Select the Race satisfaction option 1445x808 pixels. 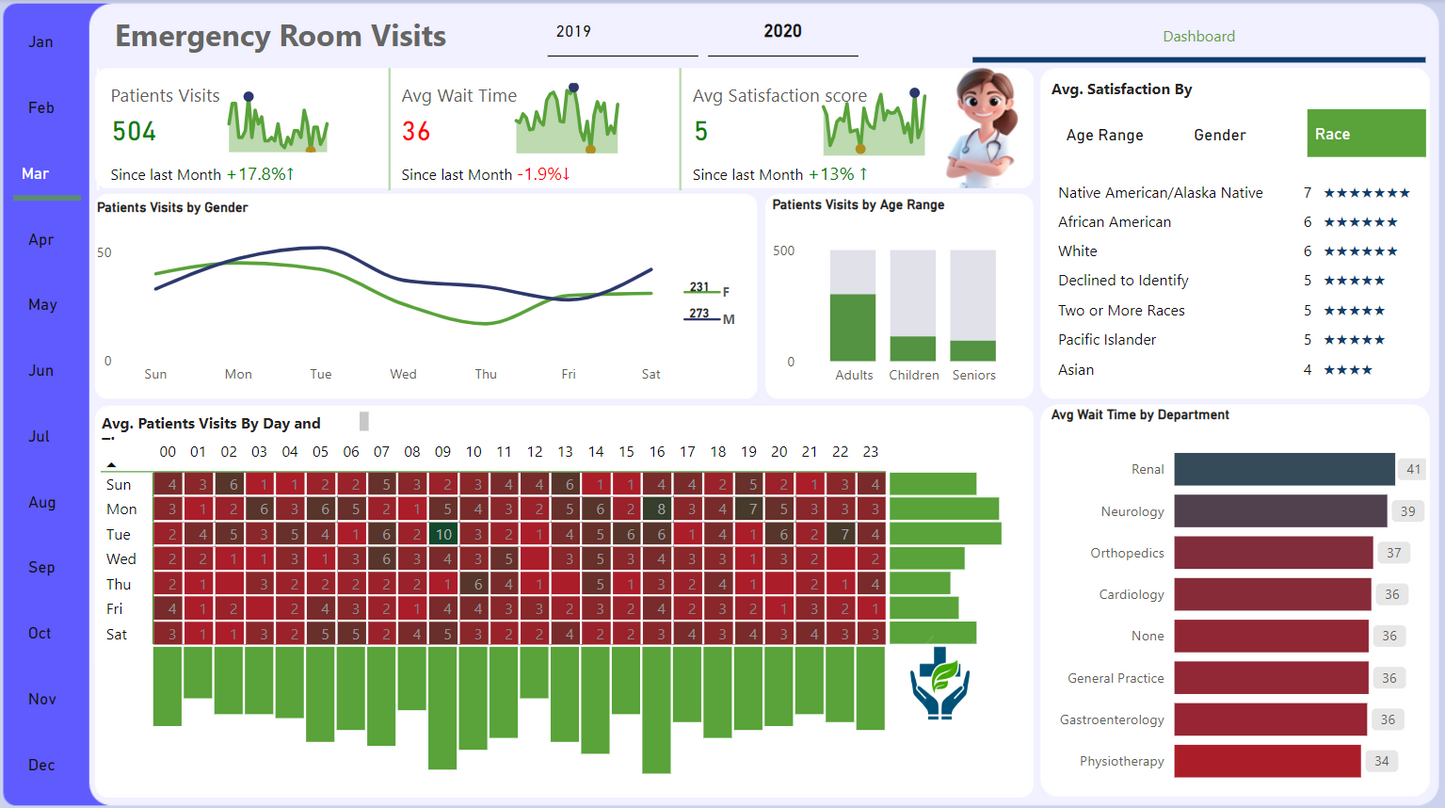1365,134
